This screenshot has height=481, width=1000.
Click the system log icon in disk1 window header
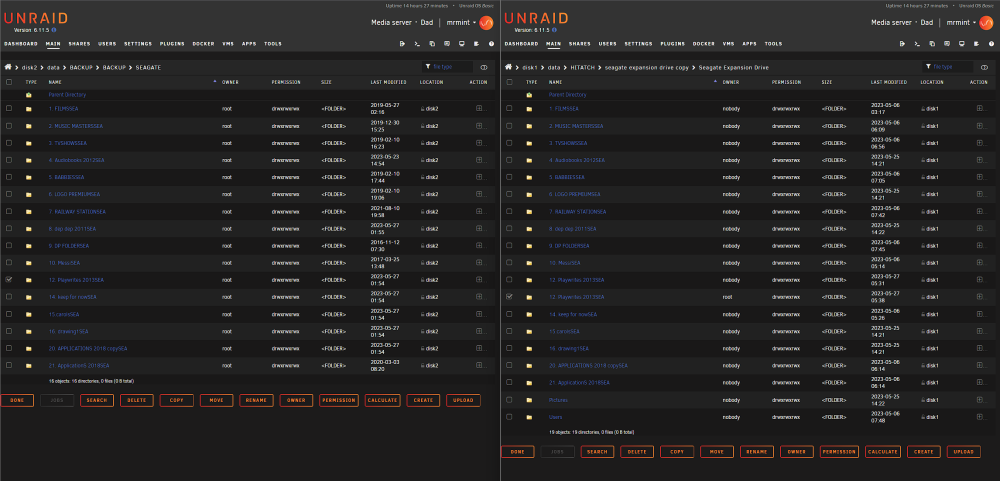pyautogui.click(x=976, y=44)
